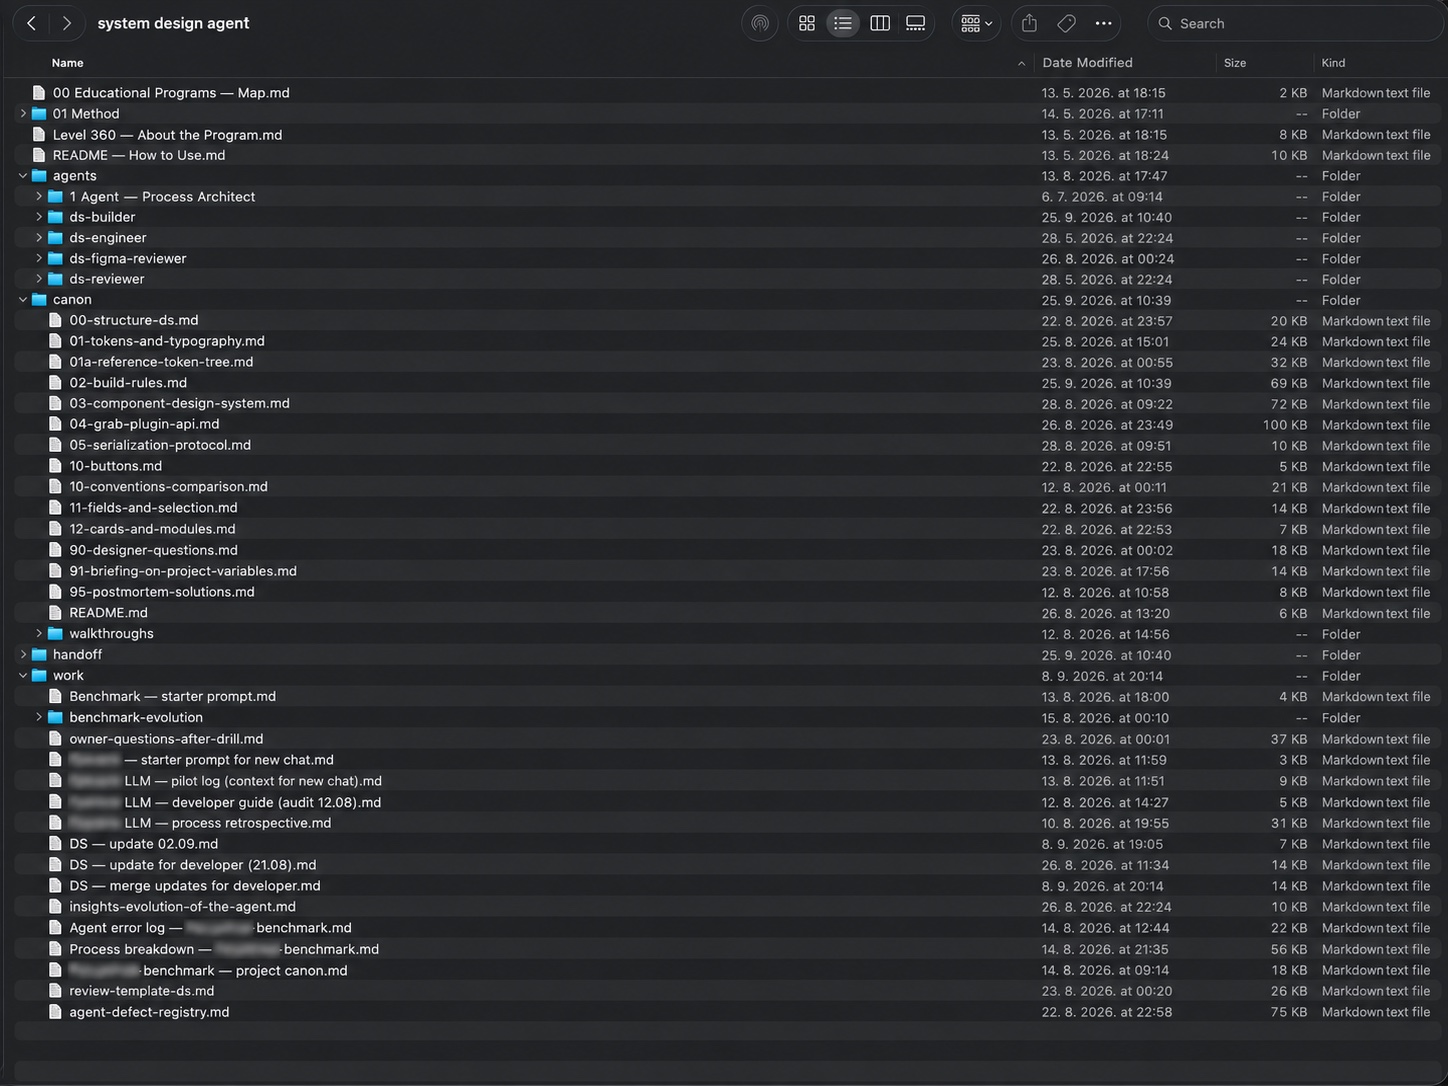This screenshot has height=1086, width=1448.
Task: Select the README.md file icon in canon
Action: 56,613
